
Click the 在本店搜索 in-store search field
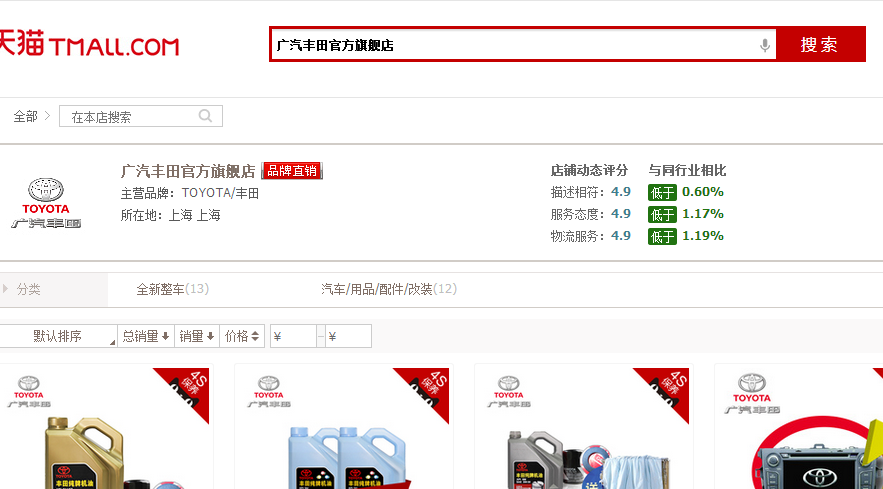coord(141,116)
